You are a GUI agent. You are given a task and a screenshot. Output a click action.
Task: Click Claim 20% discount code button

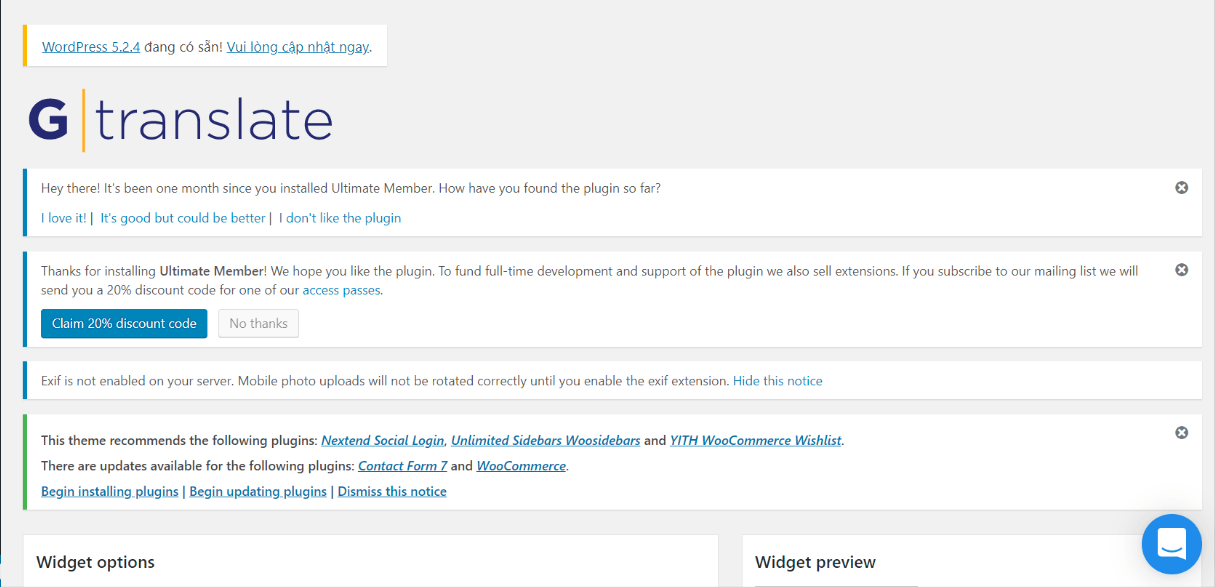pos(124,323)
